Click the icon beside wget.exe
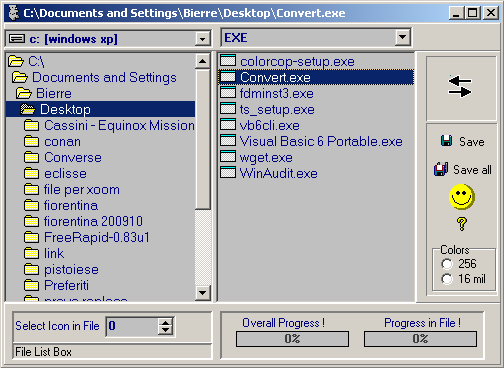The width and height of the screenshot is (504, 368). coord(228,157)
